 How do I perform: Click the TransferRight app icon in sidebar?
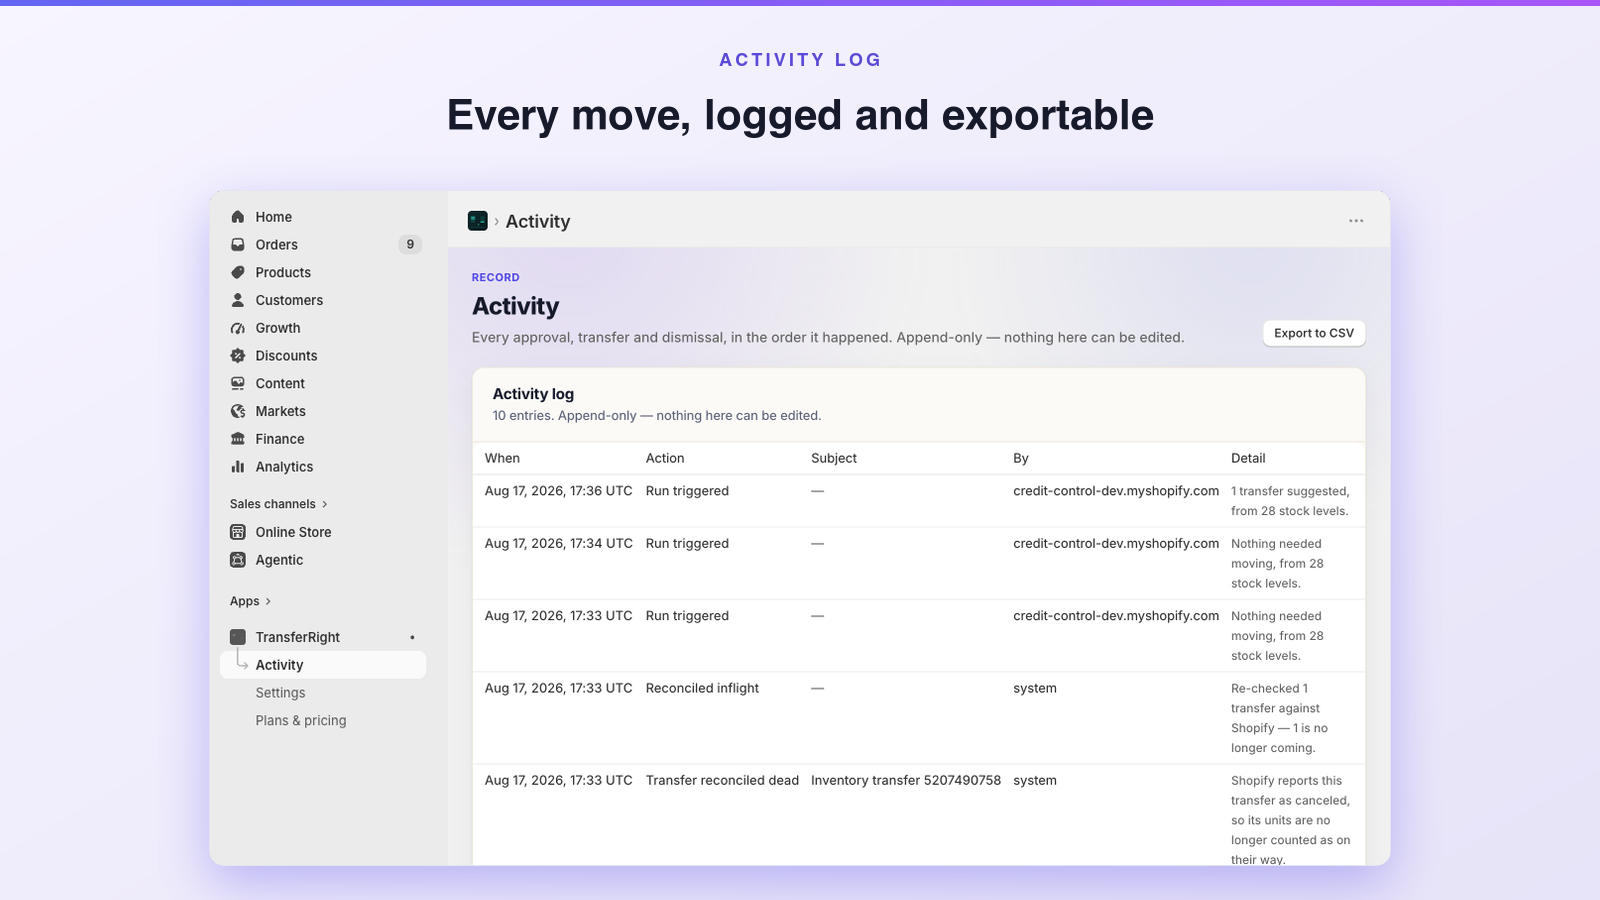(x=238, y=637)
